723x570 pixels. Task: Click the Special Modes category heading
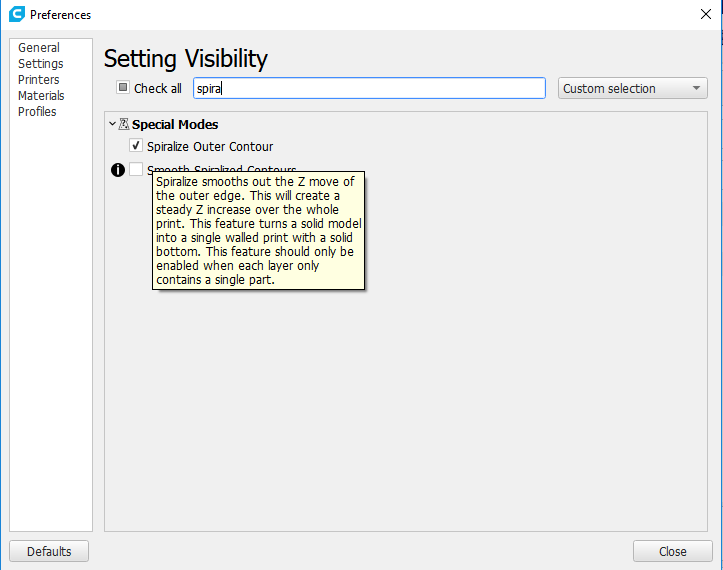(x=175, y=125)
